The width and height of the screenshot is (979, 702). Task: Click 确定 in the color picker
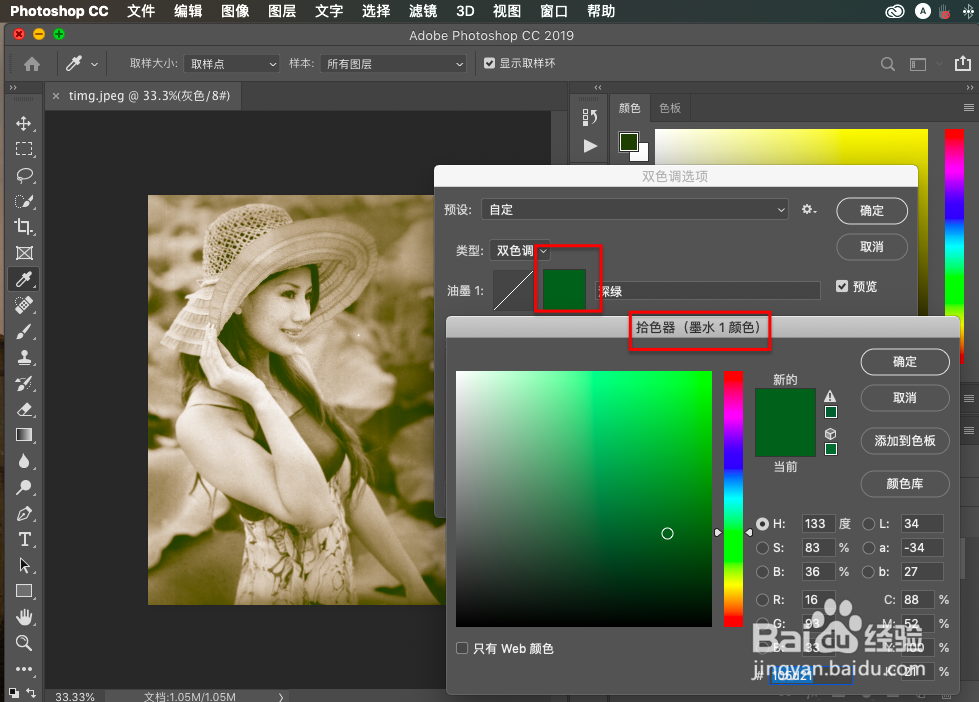[x=905, y=362]
